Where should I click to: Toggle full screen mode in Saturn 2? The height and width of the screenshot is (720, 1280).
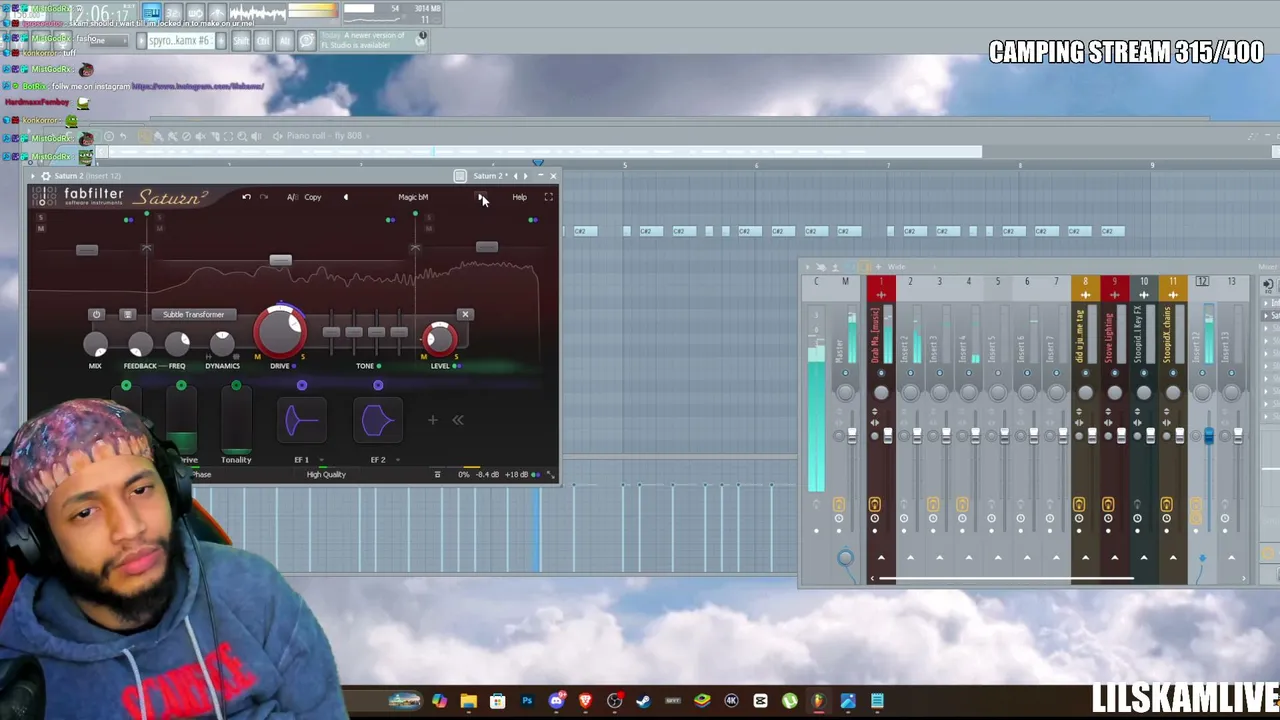click(x=548, y=197)
